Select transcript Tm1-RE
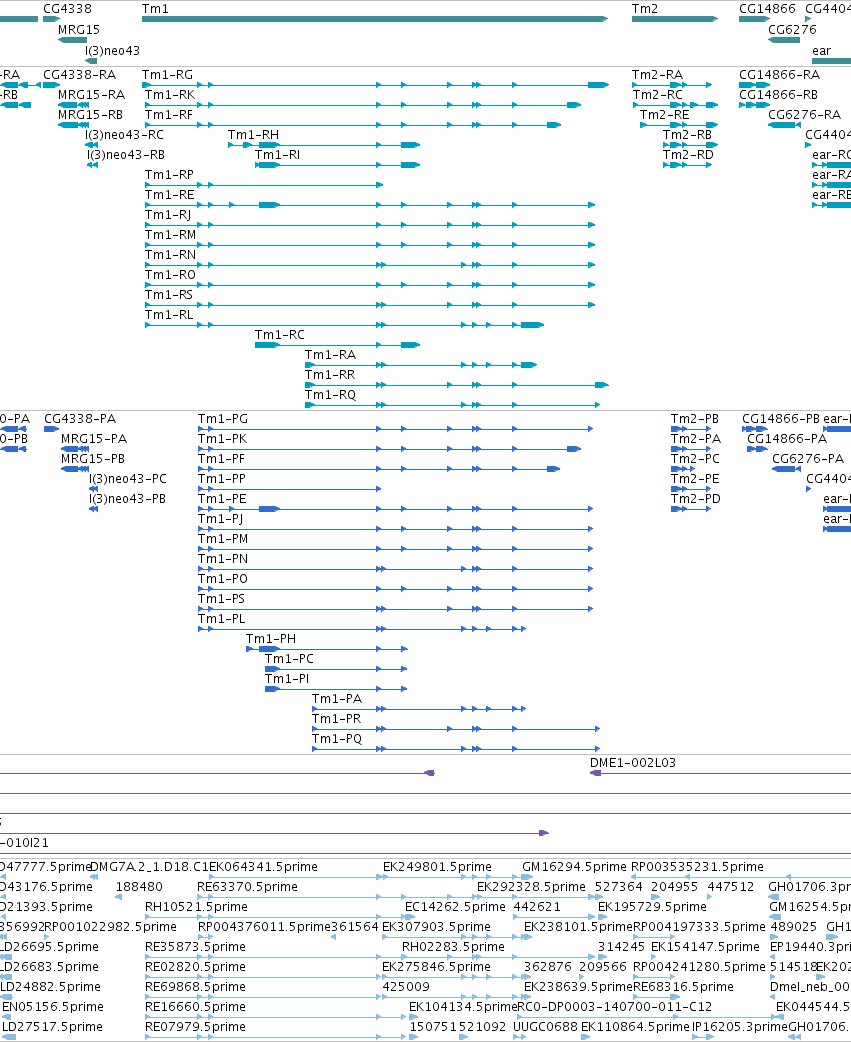The height and width of the screenshot is (1042, 851). [370, 205]
